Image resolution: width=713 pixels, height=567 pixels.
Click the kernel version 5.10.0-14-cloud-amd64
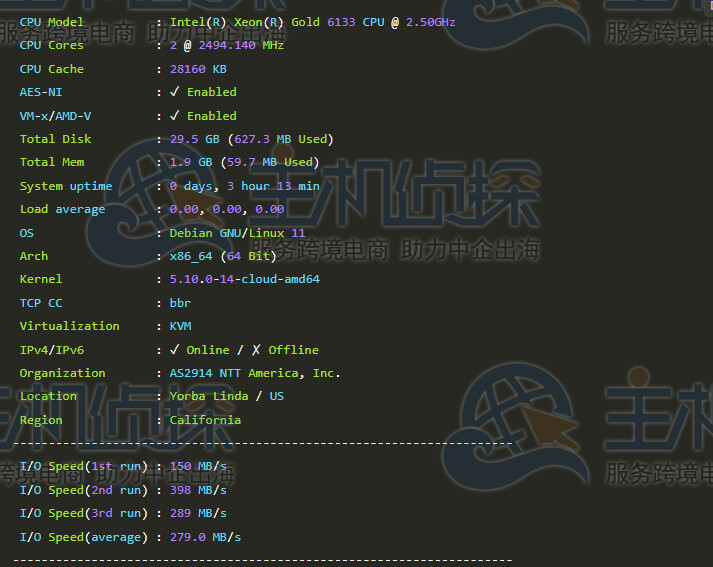244,279
